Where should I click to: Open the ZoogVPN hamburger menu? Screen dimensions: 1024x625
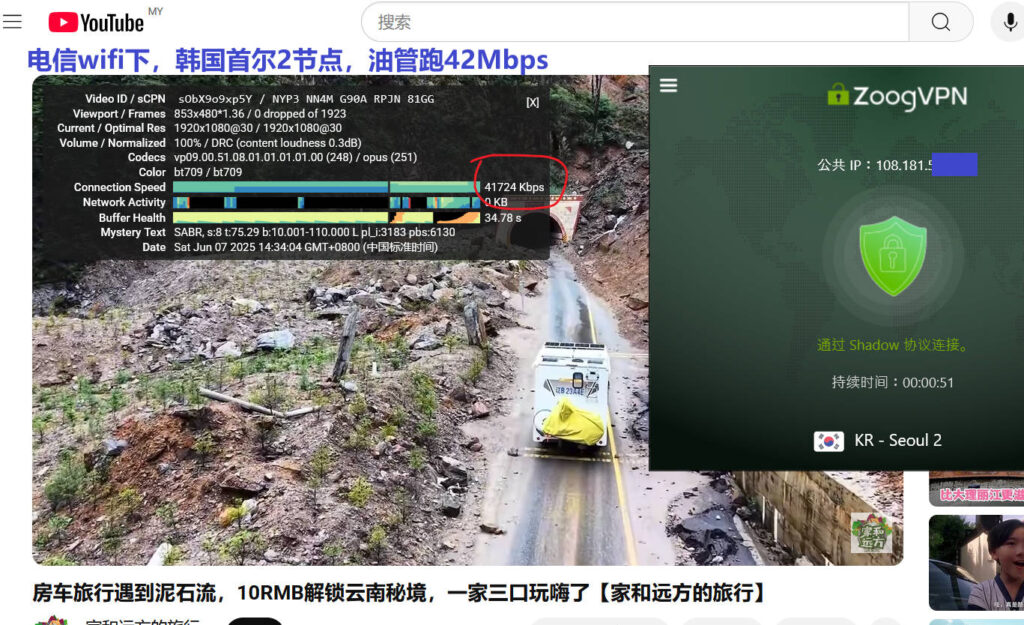point(669,86)
